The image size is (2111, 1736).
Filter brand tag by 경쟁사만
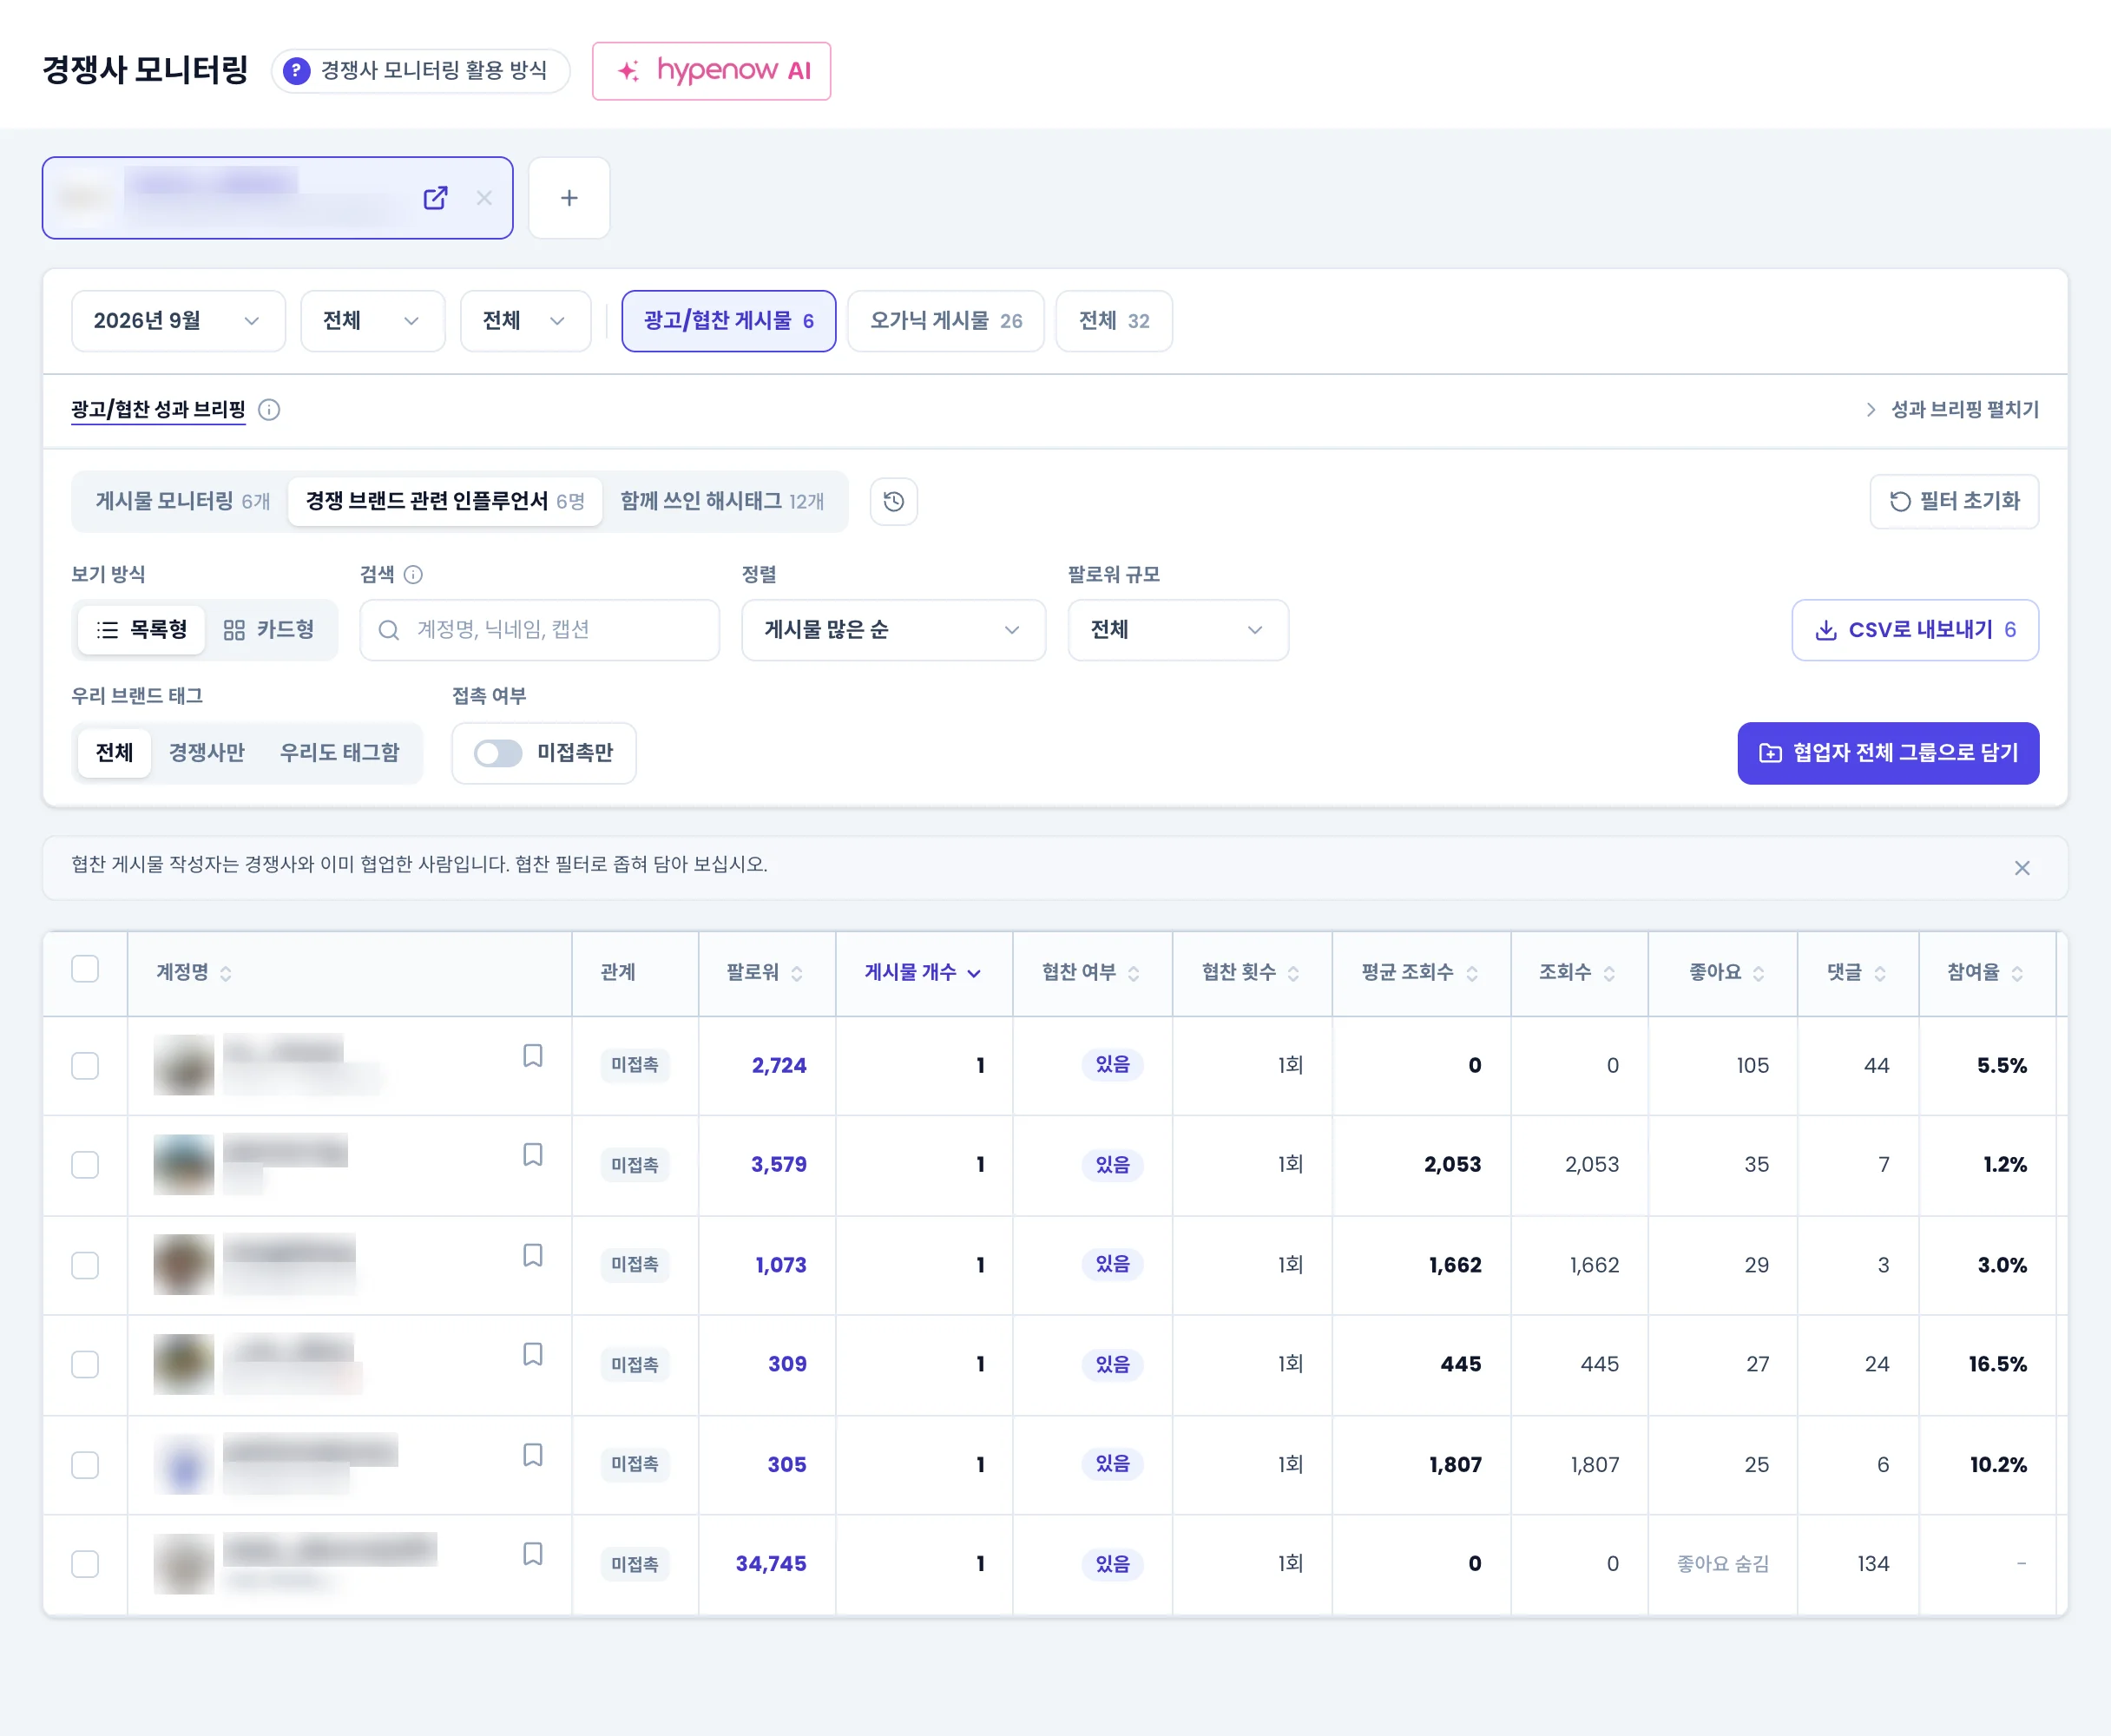[206, 753]
